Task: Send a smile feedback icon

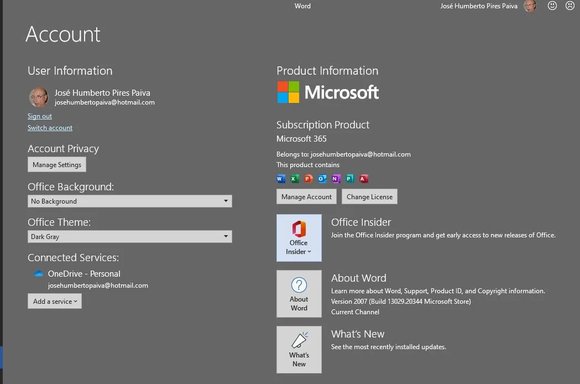Action: pos(552,6)
